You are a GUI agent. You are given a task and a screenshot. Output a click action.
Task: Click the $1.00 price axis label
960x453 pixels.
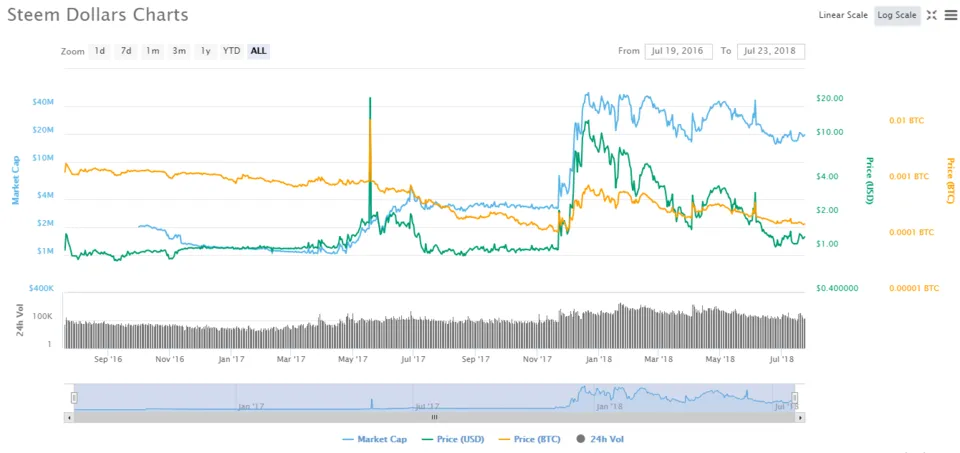(828, 244)
